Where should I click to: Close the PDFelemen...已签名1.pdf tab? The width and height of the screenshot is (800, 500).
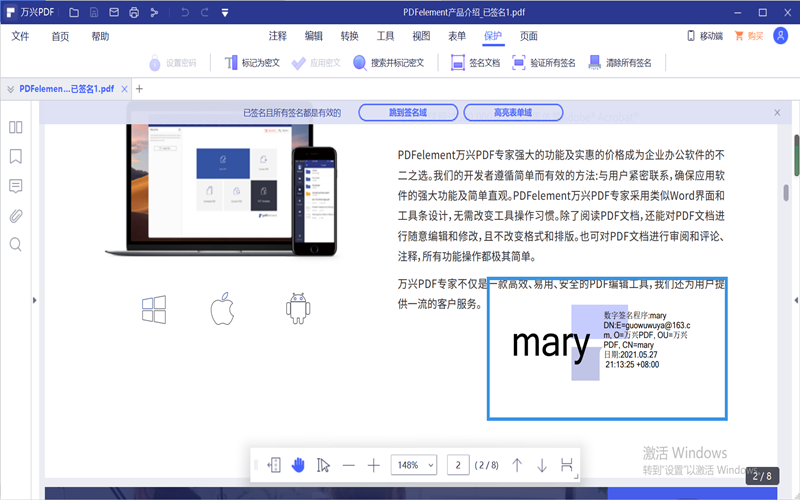point(124,89)
